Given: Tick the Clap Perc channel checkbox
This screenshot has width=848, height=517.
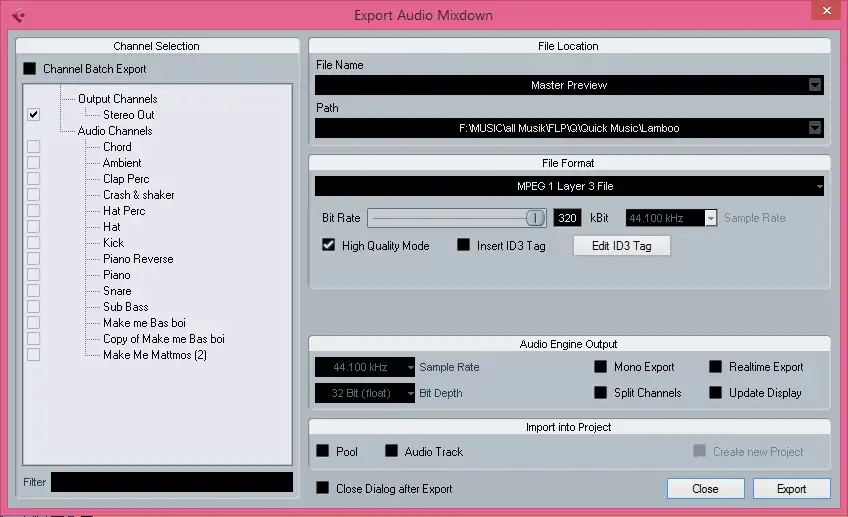Looking at the screenshot, I should [x=34, y=178].
